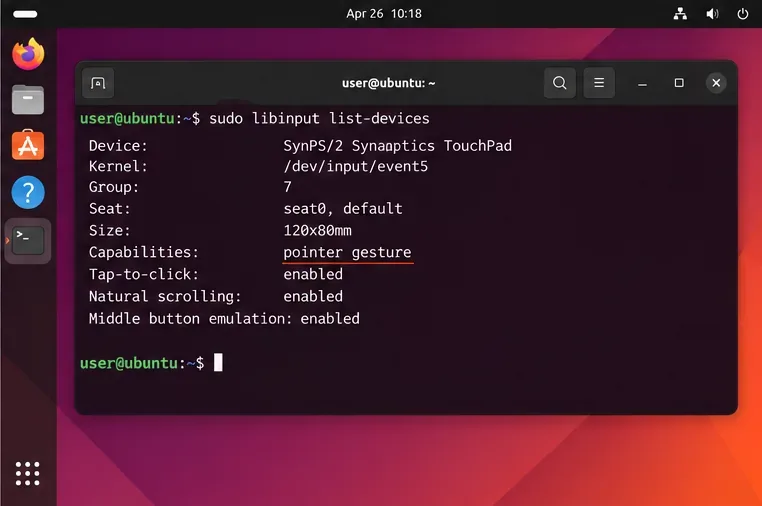The image size is (762, 506).
Task: Select the kernel path /dev/input/event5
Action: [x=356, y=166]
